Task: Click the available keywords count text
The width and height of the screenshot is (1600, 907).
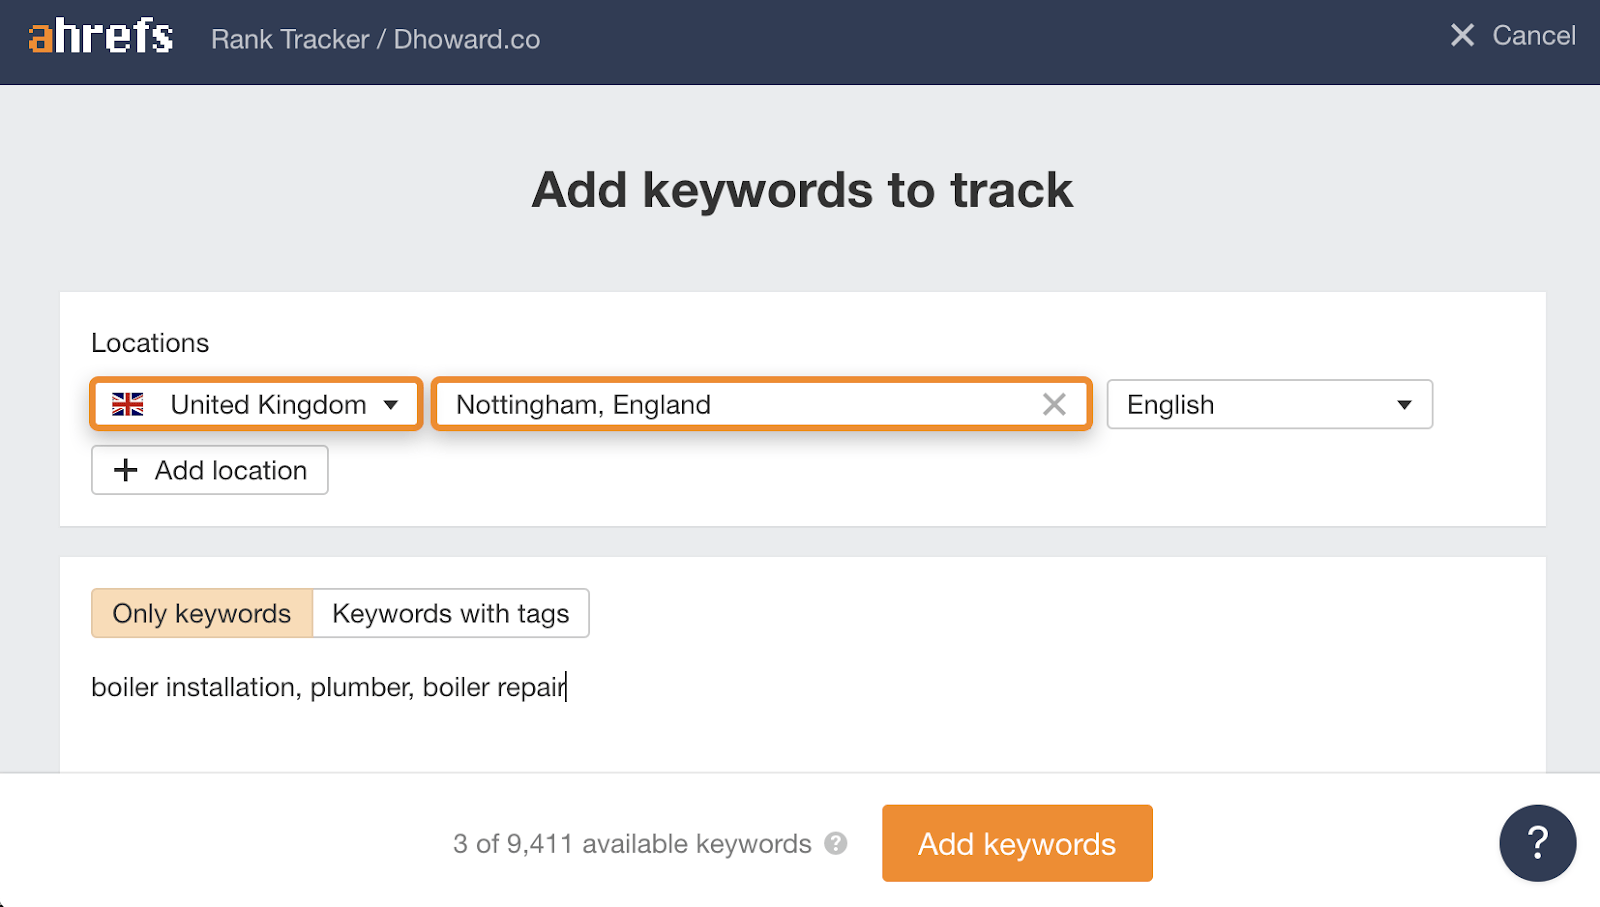Action: (632, 844)
